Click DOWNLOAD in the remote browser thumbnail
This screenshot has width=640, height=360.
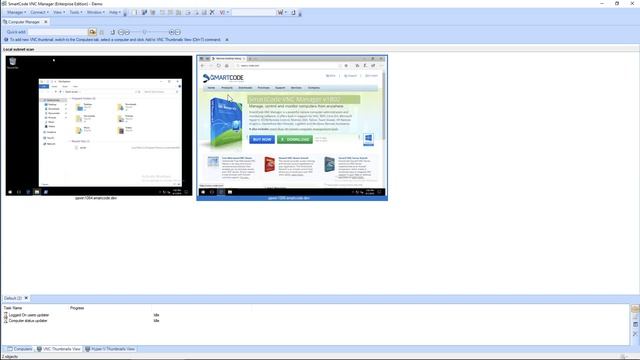pyautogui.click(x=295, y=140)
